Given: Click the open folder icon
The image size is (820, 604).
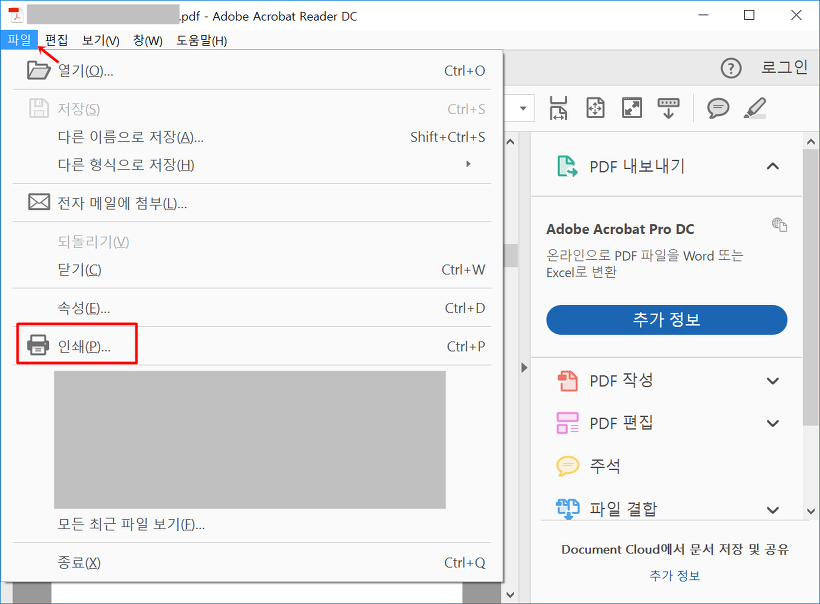Looking at the screenshot, I should 39,70.
